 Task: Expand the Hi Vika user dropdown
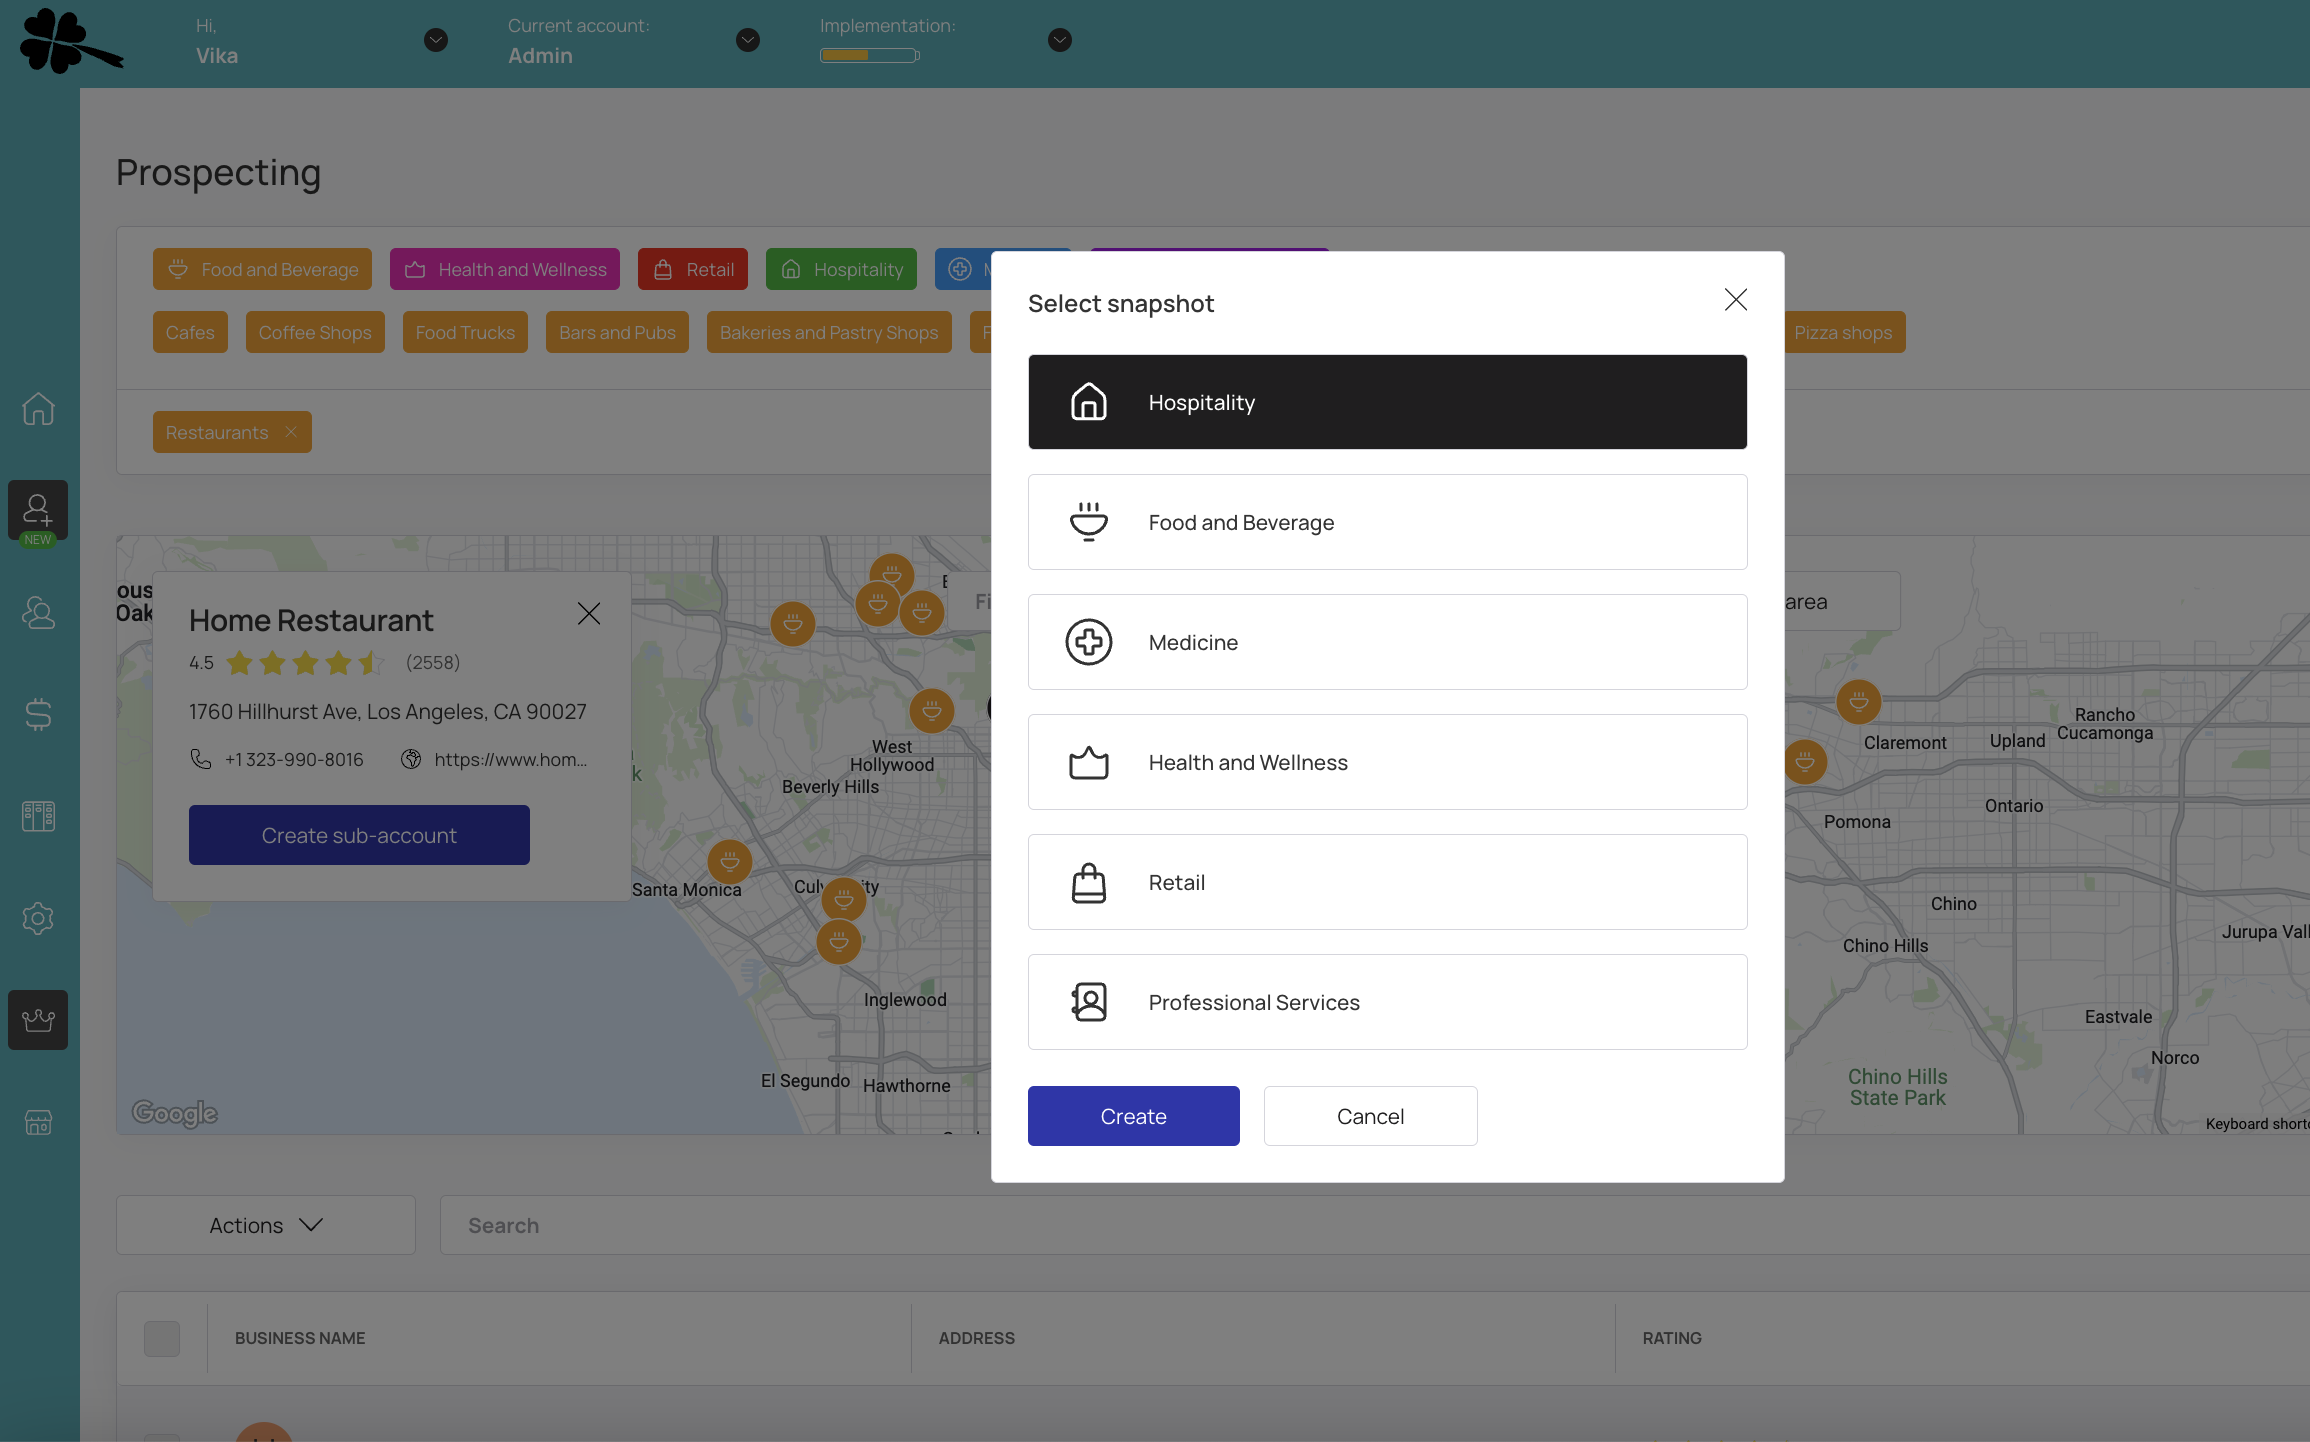tap(435, 40)
